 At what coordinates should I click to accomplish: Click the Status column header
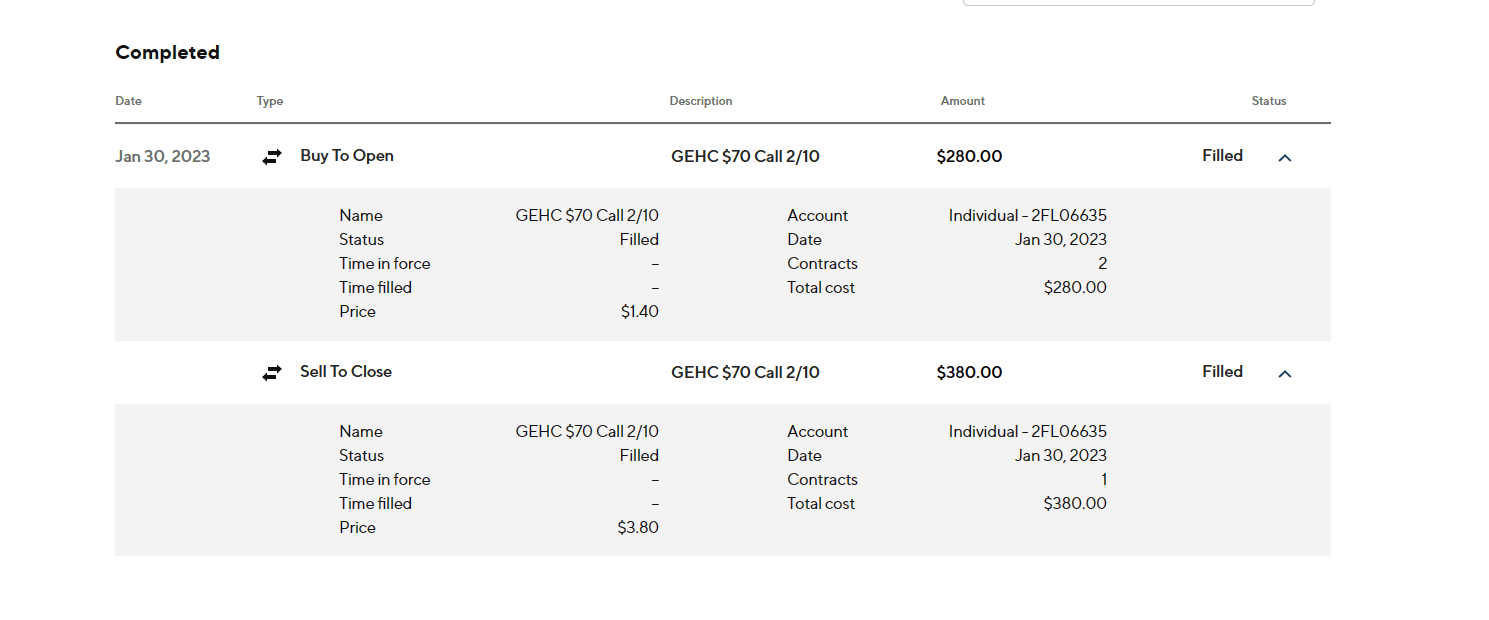pos(1269,101)
